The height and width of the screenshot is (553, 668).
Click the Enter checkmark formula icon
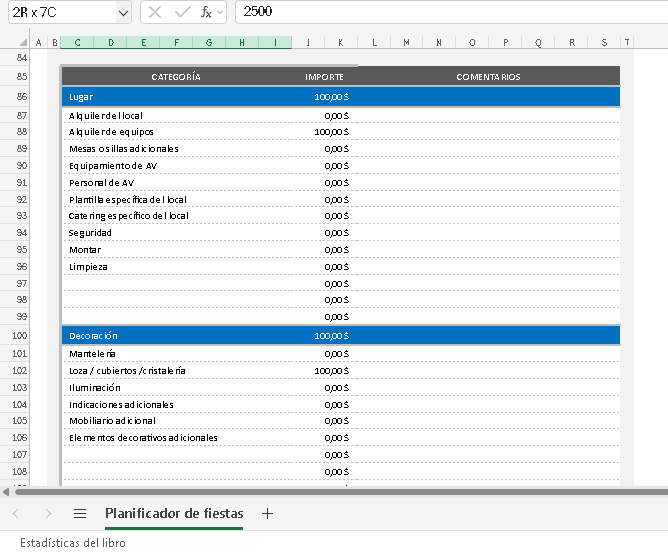click(x=181, y=12)
